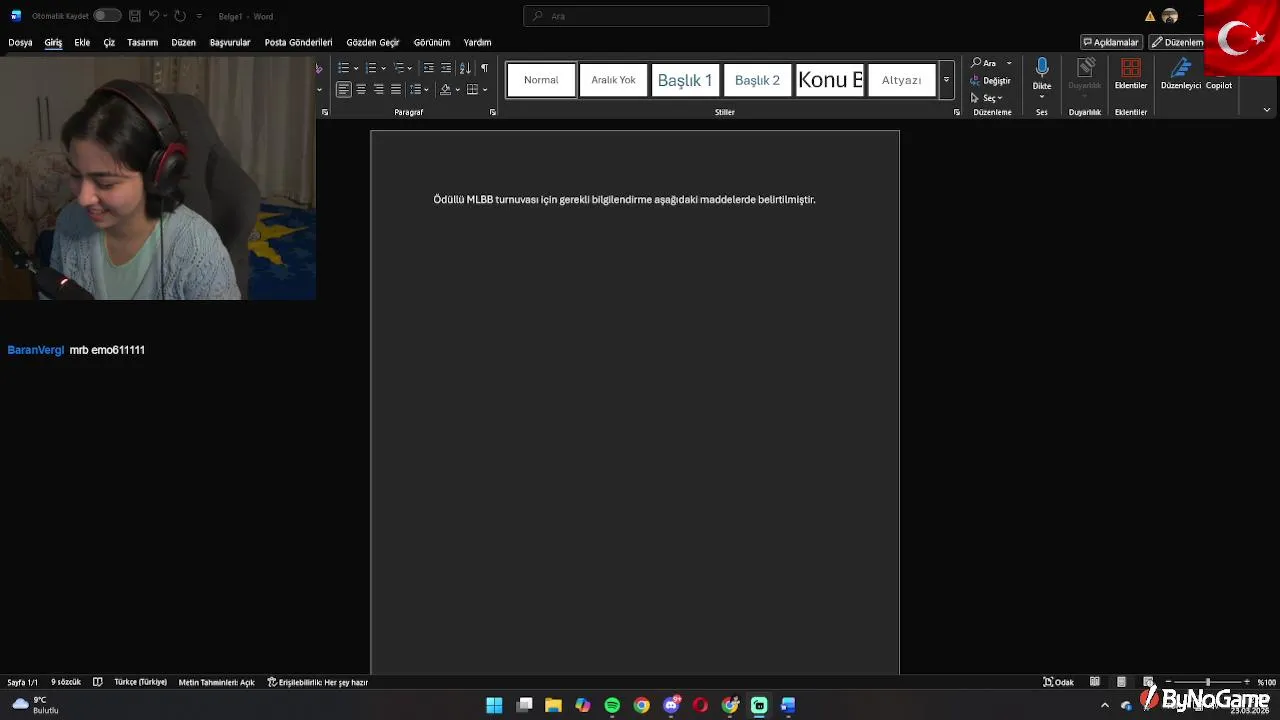This screenshot has width=1280, height=720.
Task: Justify the paragraph text
Action: point(396,89)
